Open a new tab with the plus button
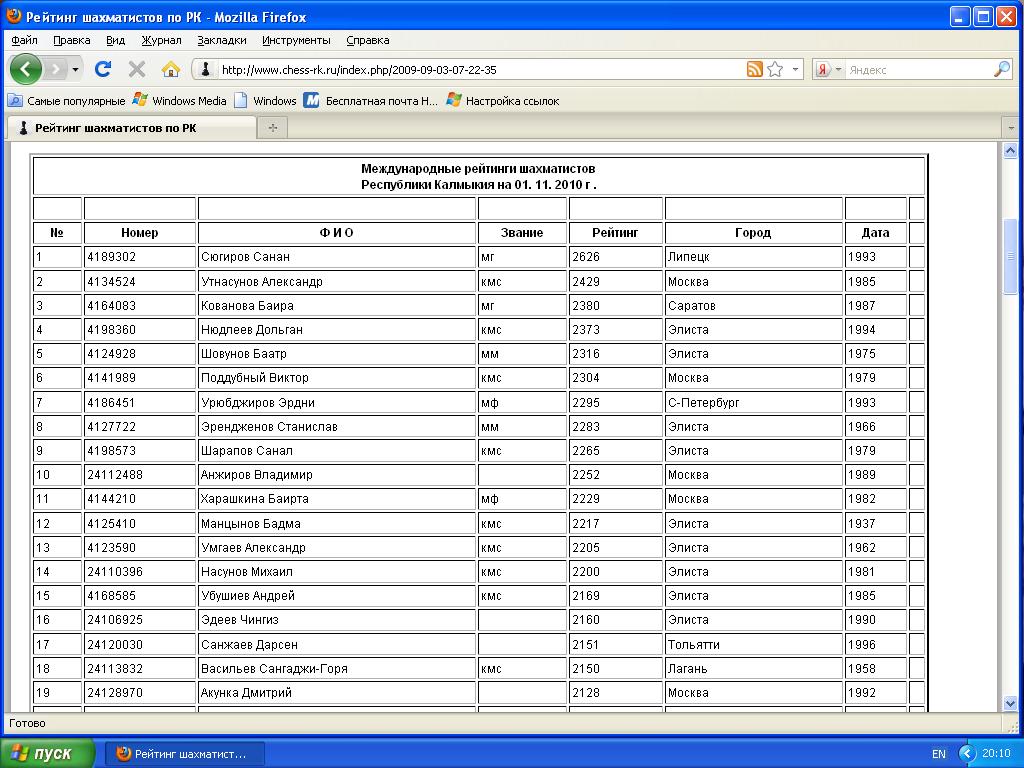 coord(272,128)
